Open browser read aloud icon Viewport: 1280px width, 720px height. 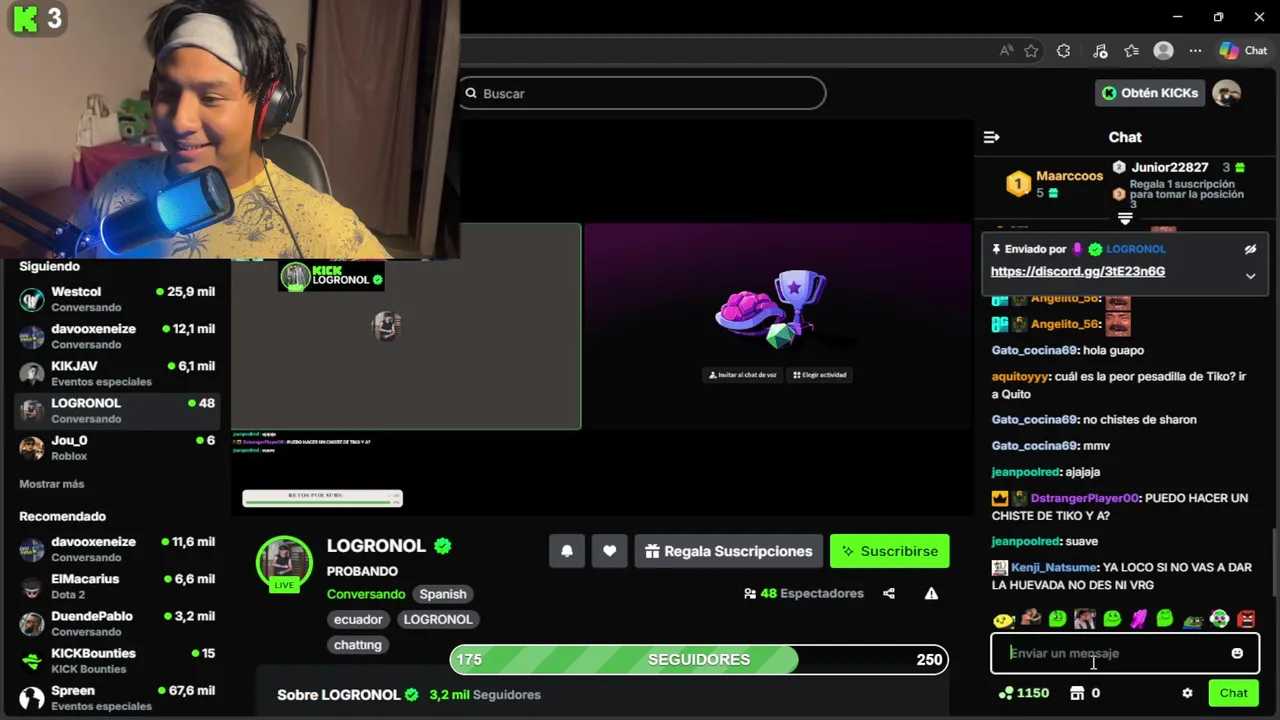[1005, 51]
